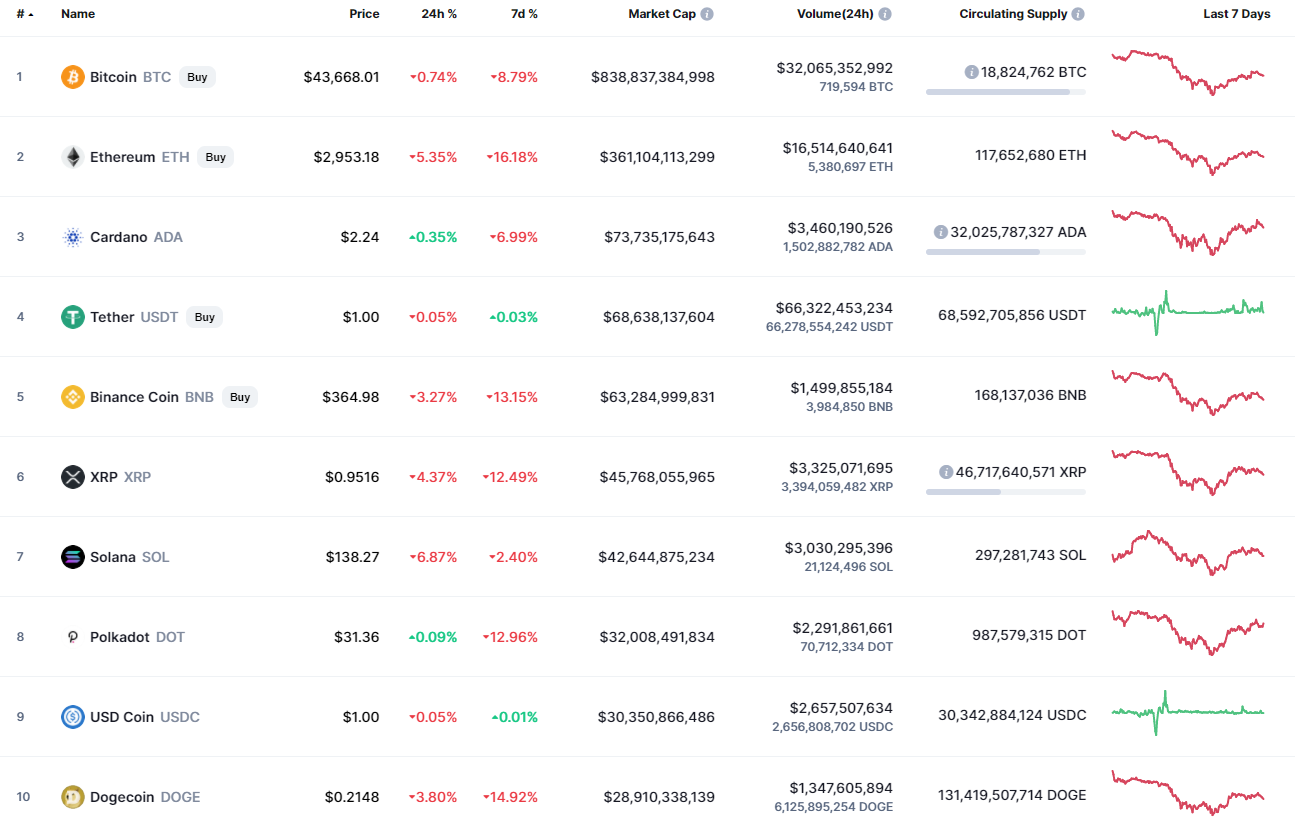This screenshot has height=825, width=1295.
Task: Open Polkadot 7-day sparkline chart
Action: click(x=1188, y=632)
